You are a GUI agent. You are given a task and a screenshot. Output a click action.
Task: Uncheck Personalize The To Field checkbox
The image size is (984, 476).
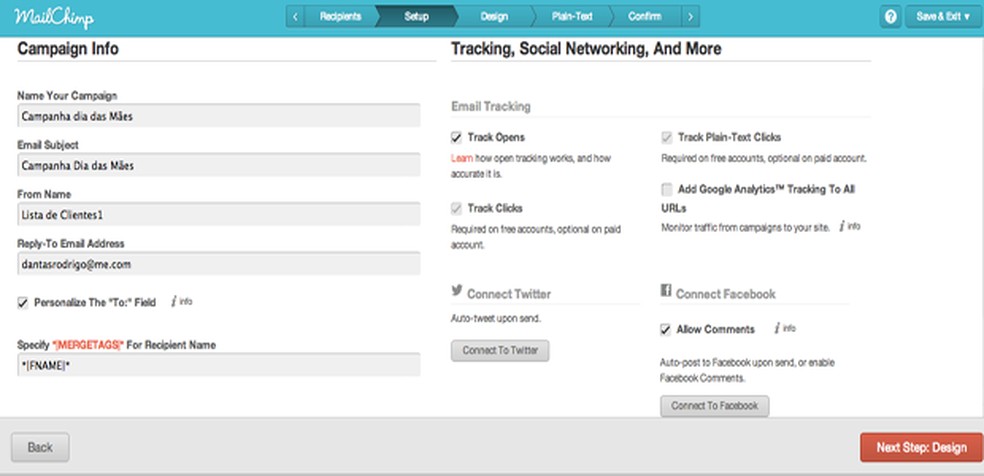click(23, 302)
